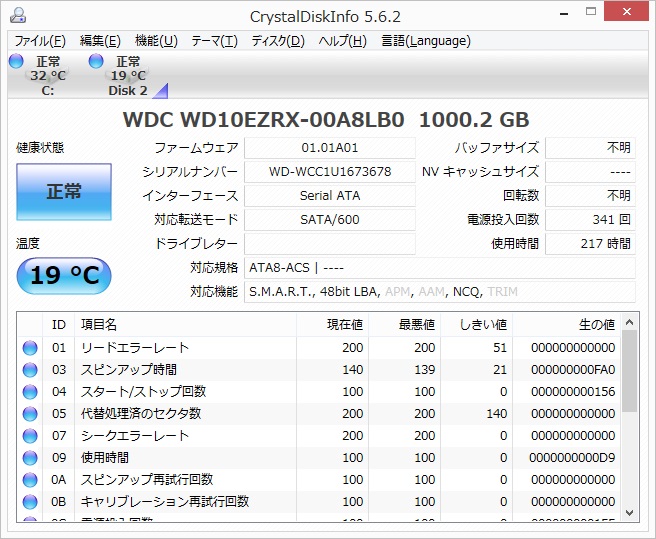Open the ディスク(D) menu
656x539 pixels.
point(278,41)
